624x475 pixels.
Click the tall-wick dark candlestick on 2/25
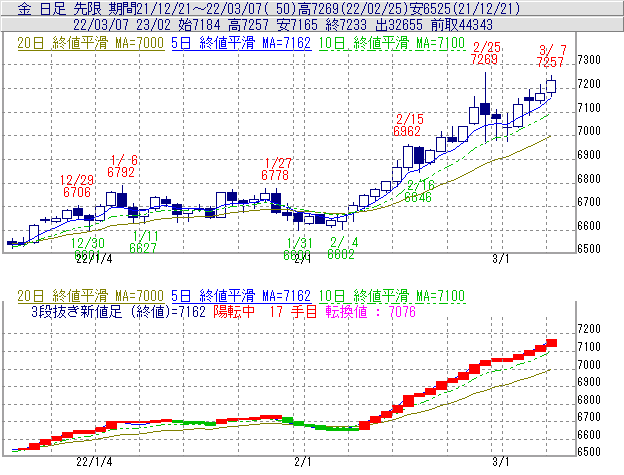(485, 108)
